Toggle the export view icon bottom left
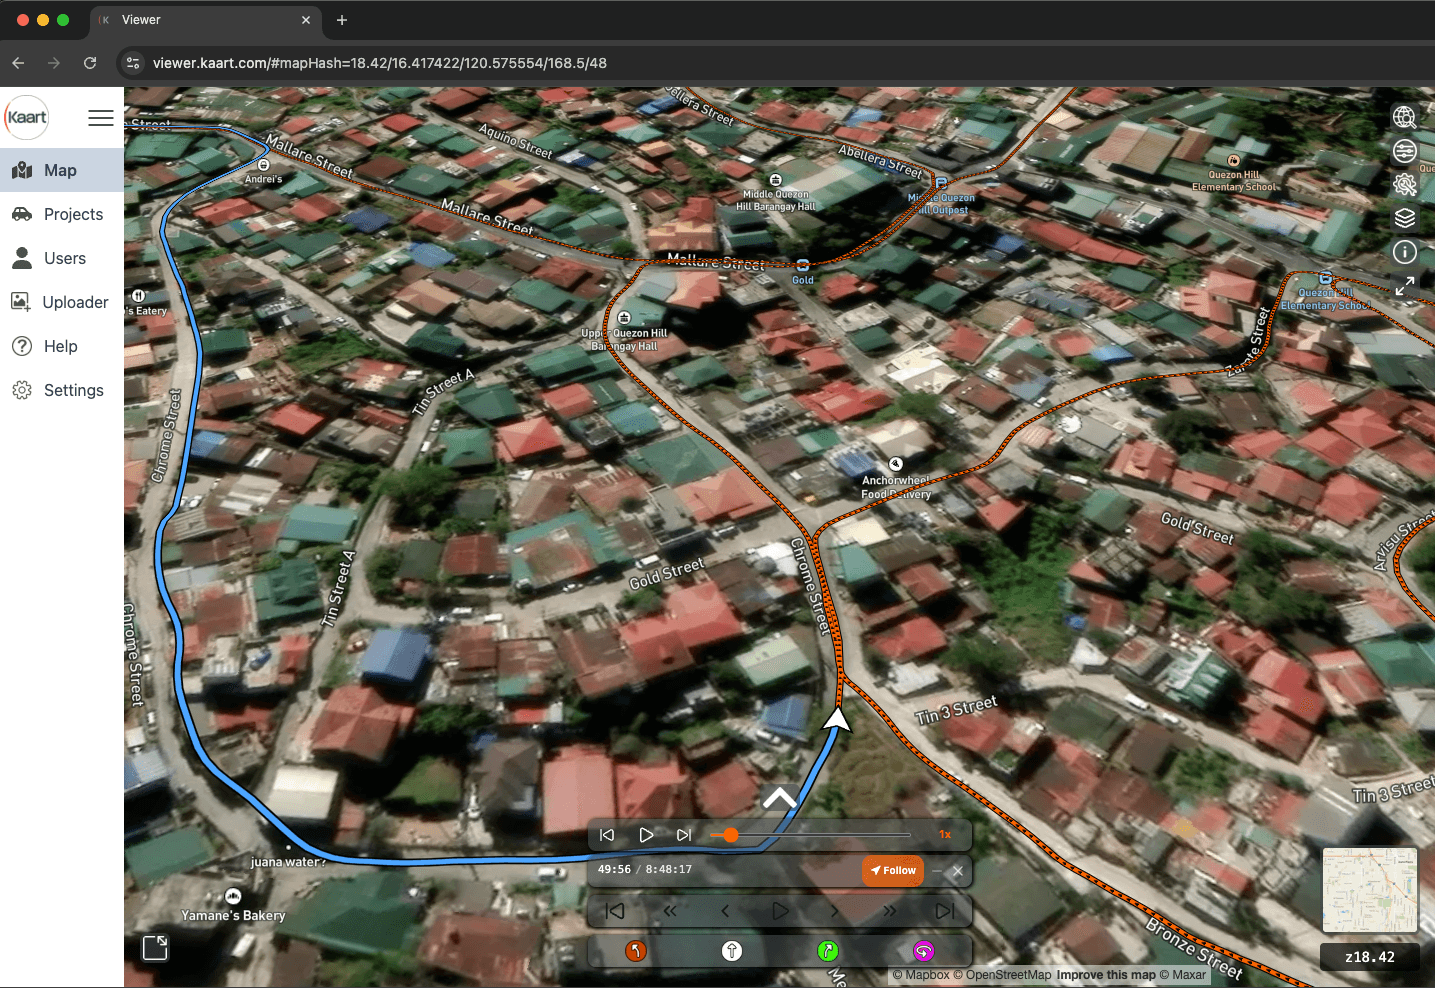The width and height of the screenshot is (1435, 988). 155,948
